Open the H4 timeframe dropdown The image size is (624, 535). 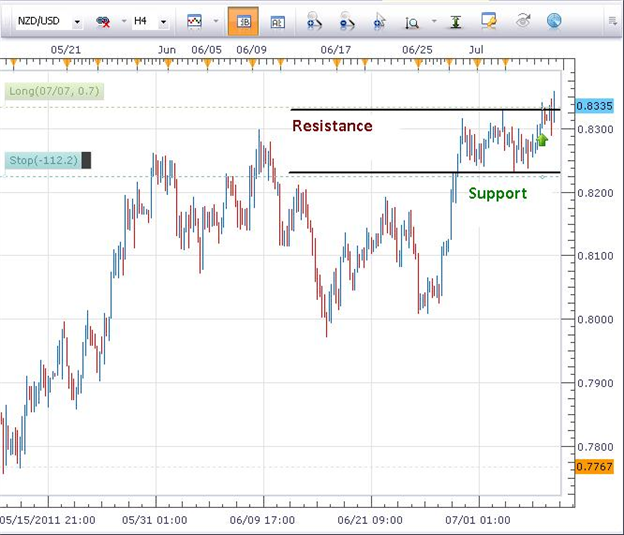[x=163, y=22]
